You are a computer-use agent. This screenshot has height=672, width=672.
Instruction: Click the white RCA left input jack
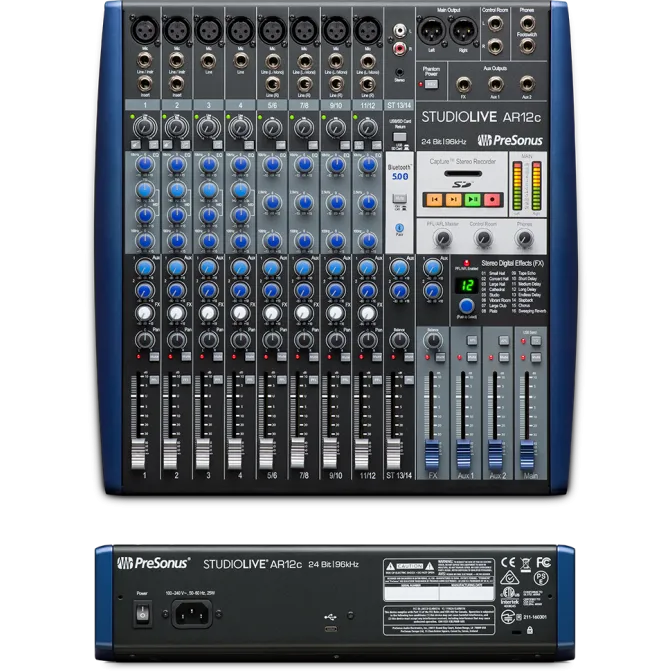tap(399, 30)
